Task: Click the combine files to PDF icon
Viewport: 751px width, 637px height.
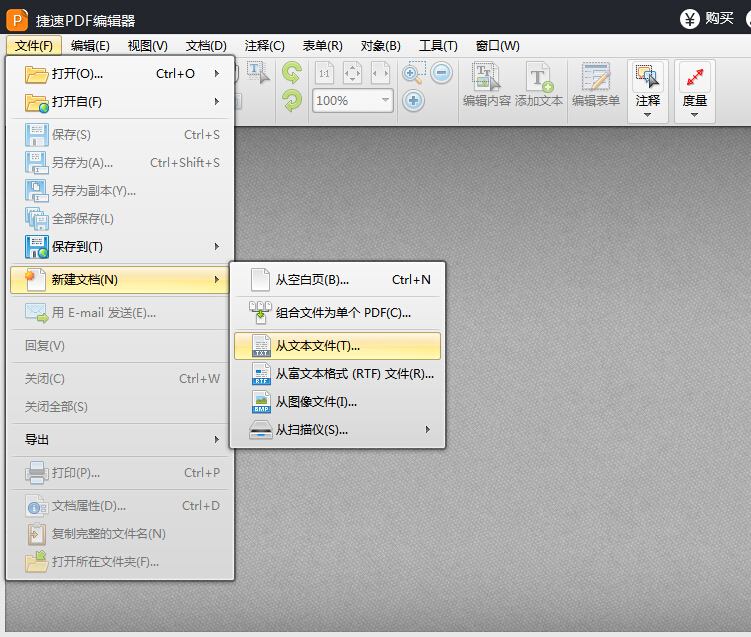Action: (261, 313)
